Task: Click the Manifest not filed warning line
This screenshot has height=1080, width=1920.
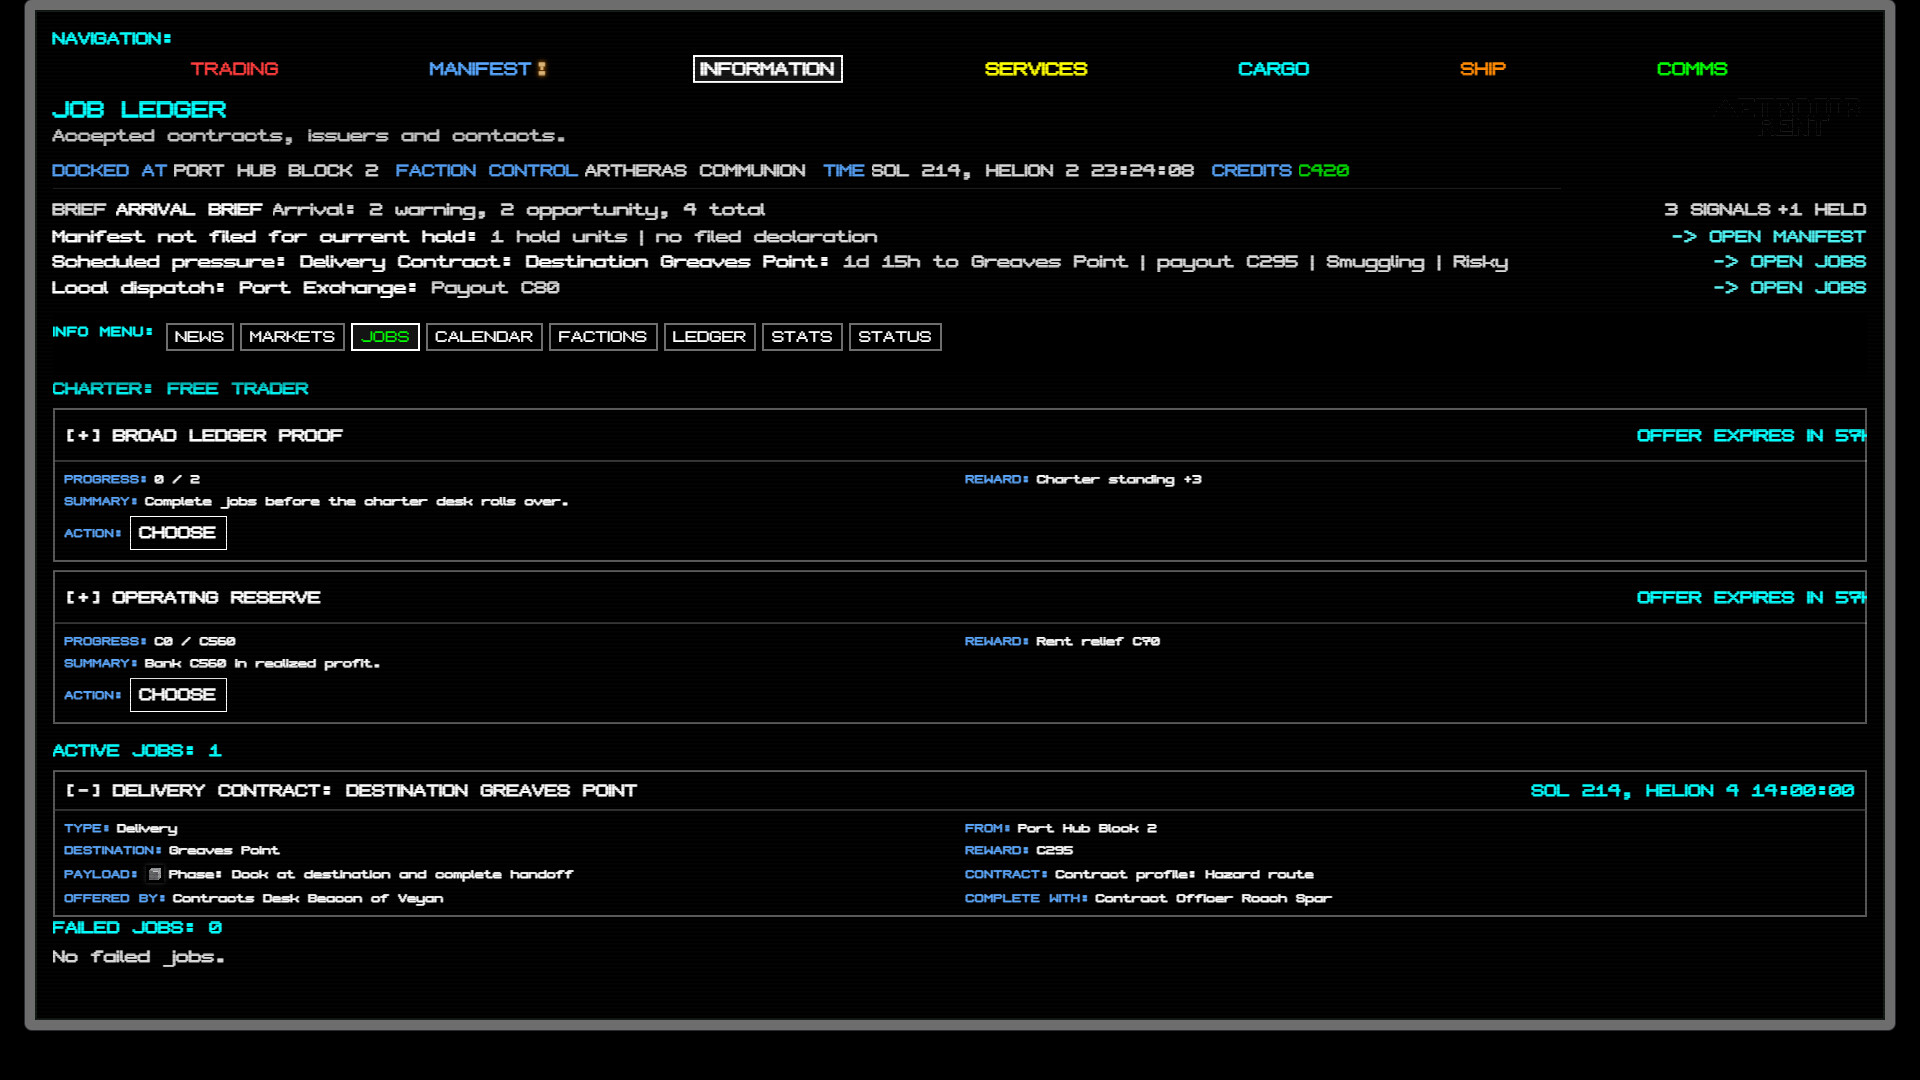Action: click(465, 237)
